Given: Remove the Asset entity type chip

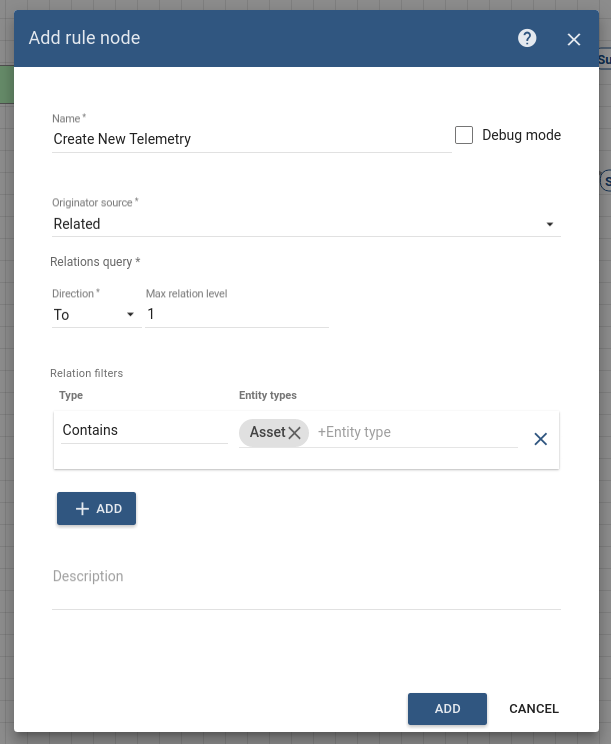Looking at the screenshot, I should pos(295,433).
